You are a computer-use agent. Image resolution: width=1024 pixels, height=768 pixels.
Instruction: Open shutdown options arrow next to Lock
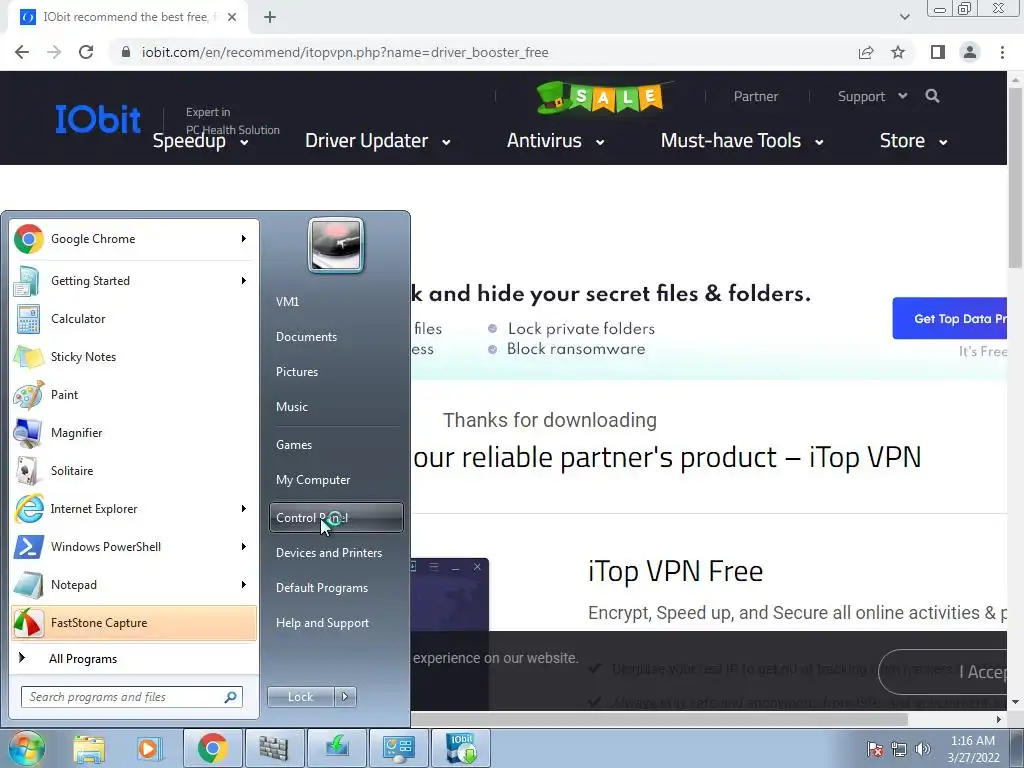tap(345, 697)
